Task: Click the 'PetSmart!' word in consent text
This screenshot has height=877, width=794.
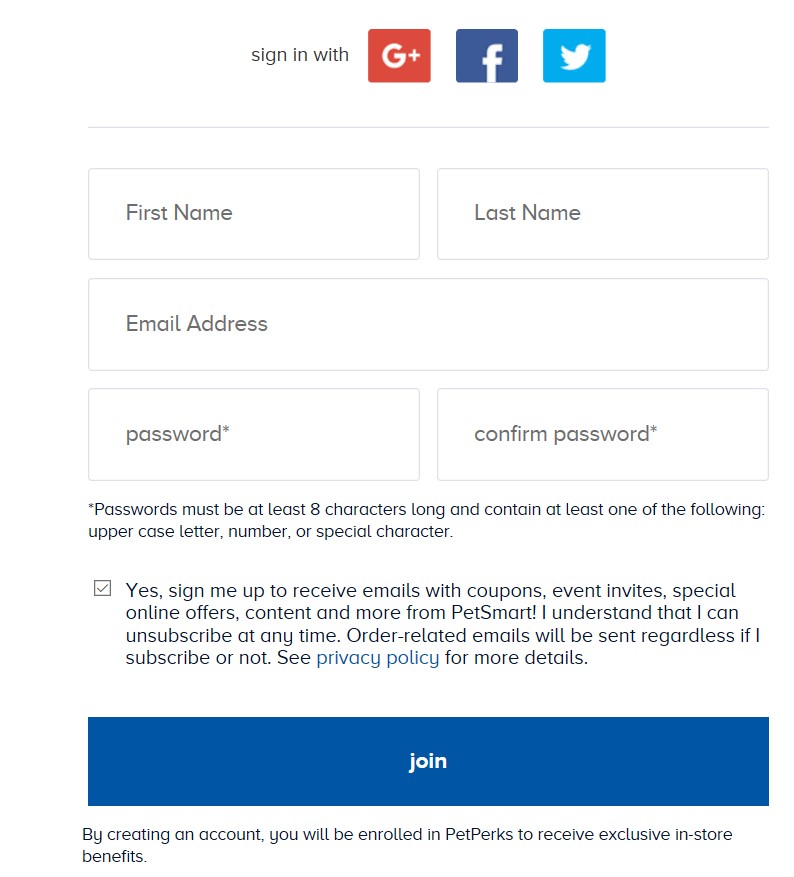Action: coord(494,613)
